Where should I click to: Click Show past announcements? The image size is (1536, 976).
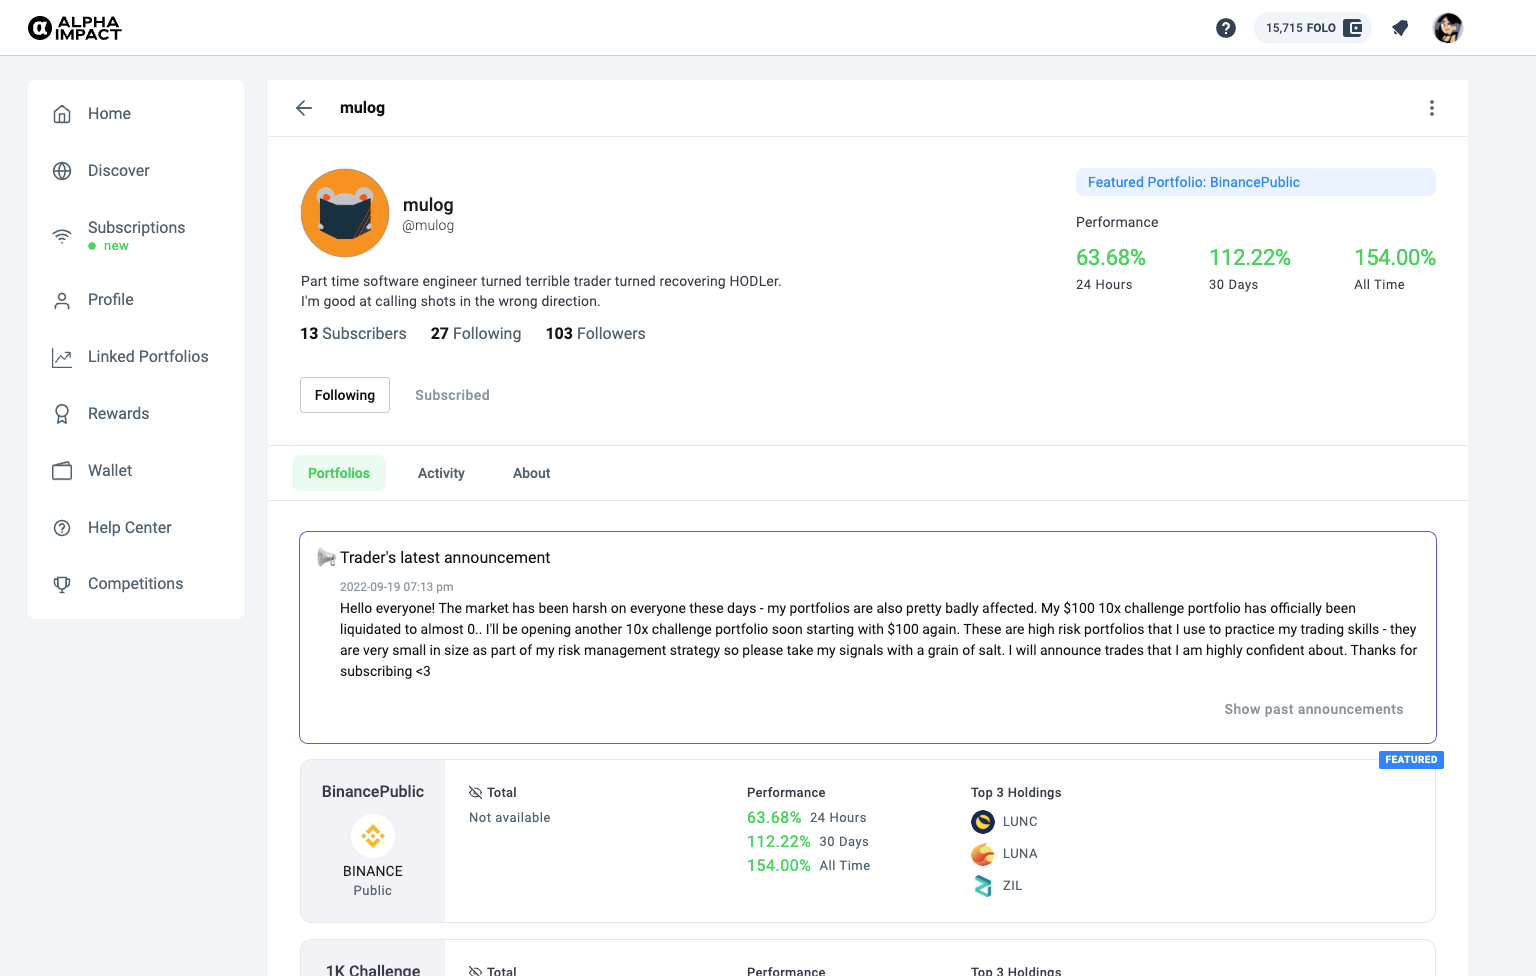click(x=1314, y=709)
